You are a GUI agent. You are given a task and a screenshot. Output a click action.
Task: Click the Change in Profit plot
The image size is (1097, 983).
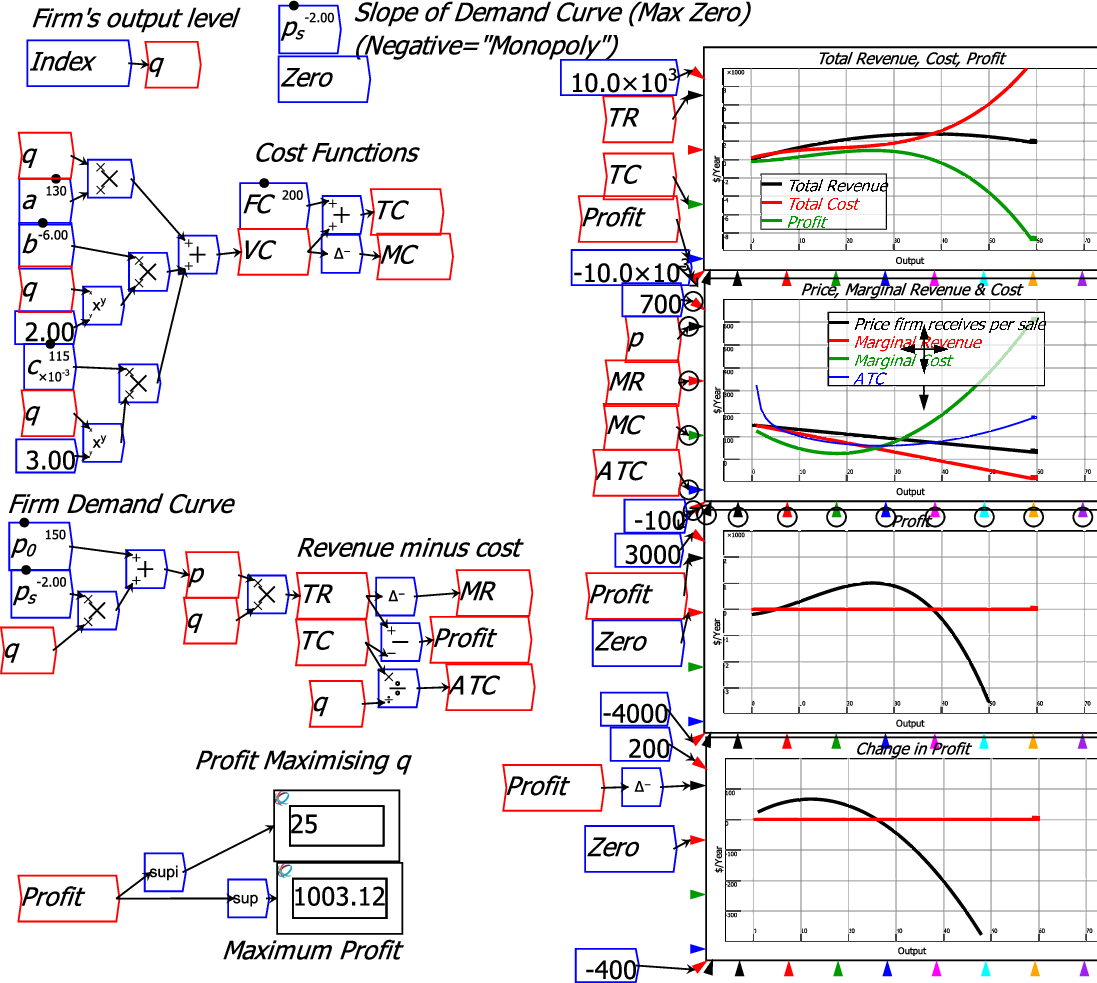pyautogui.click(x=903, y=849)
